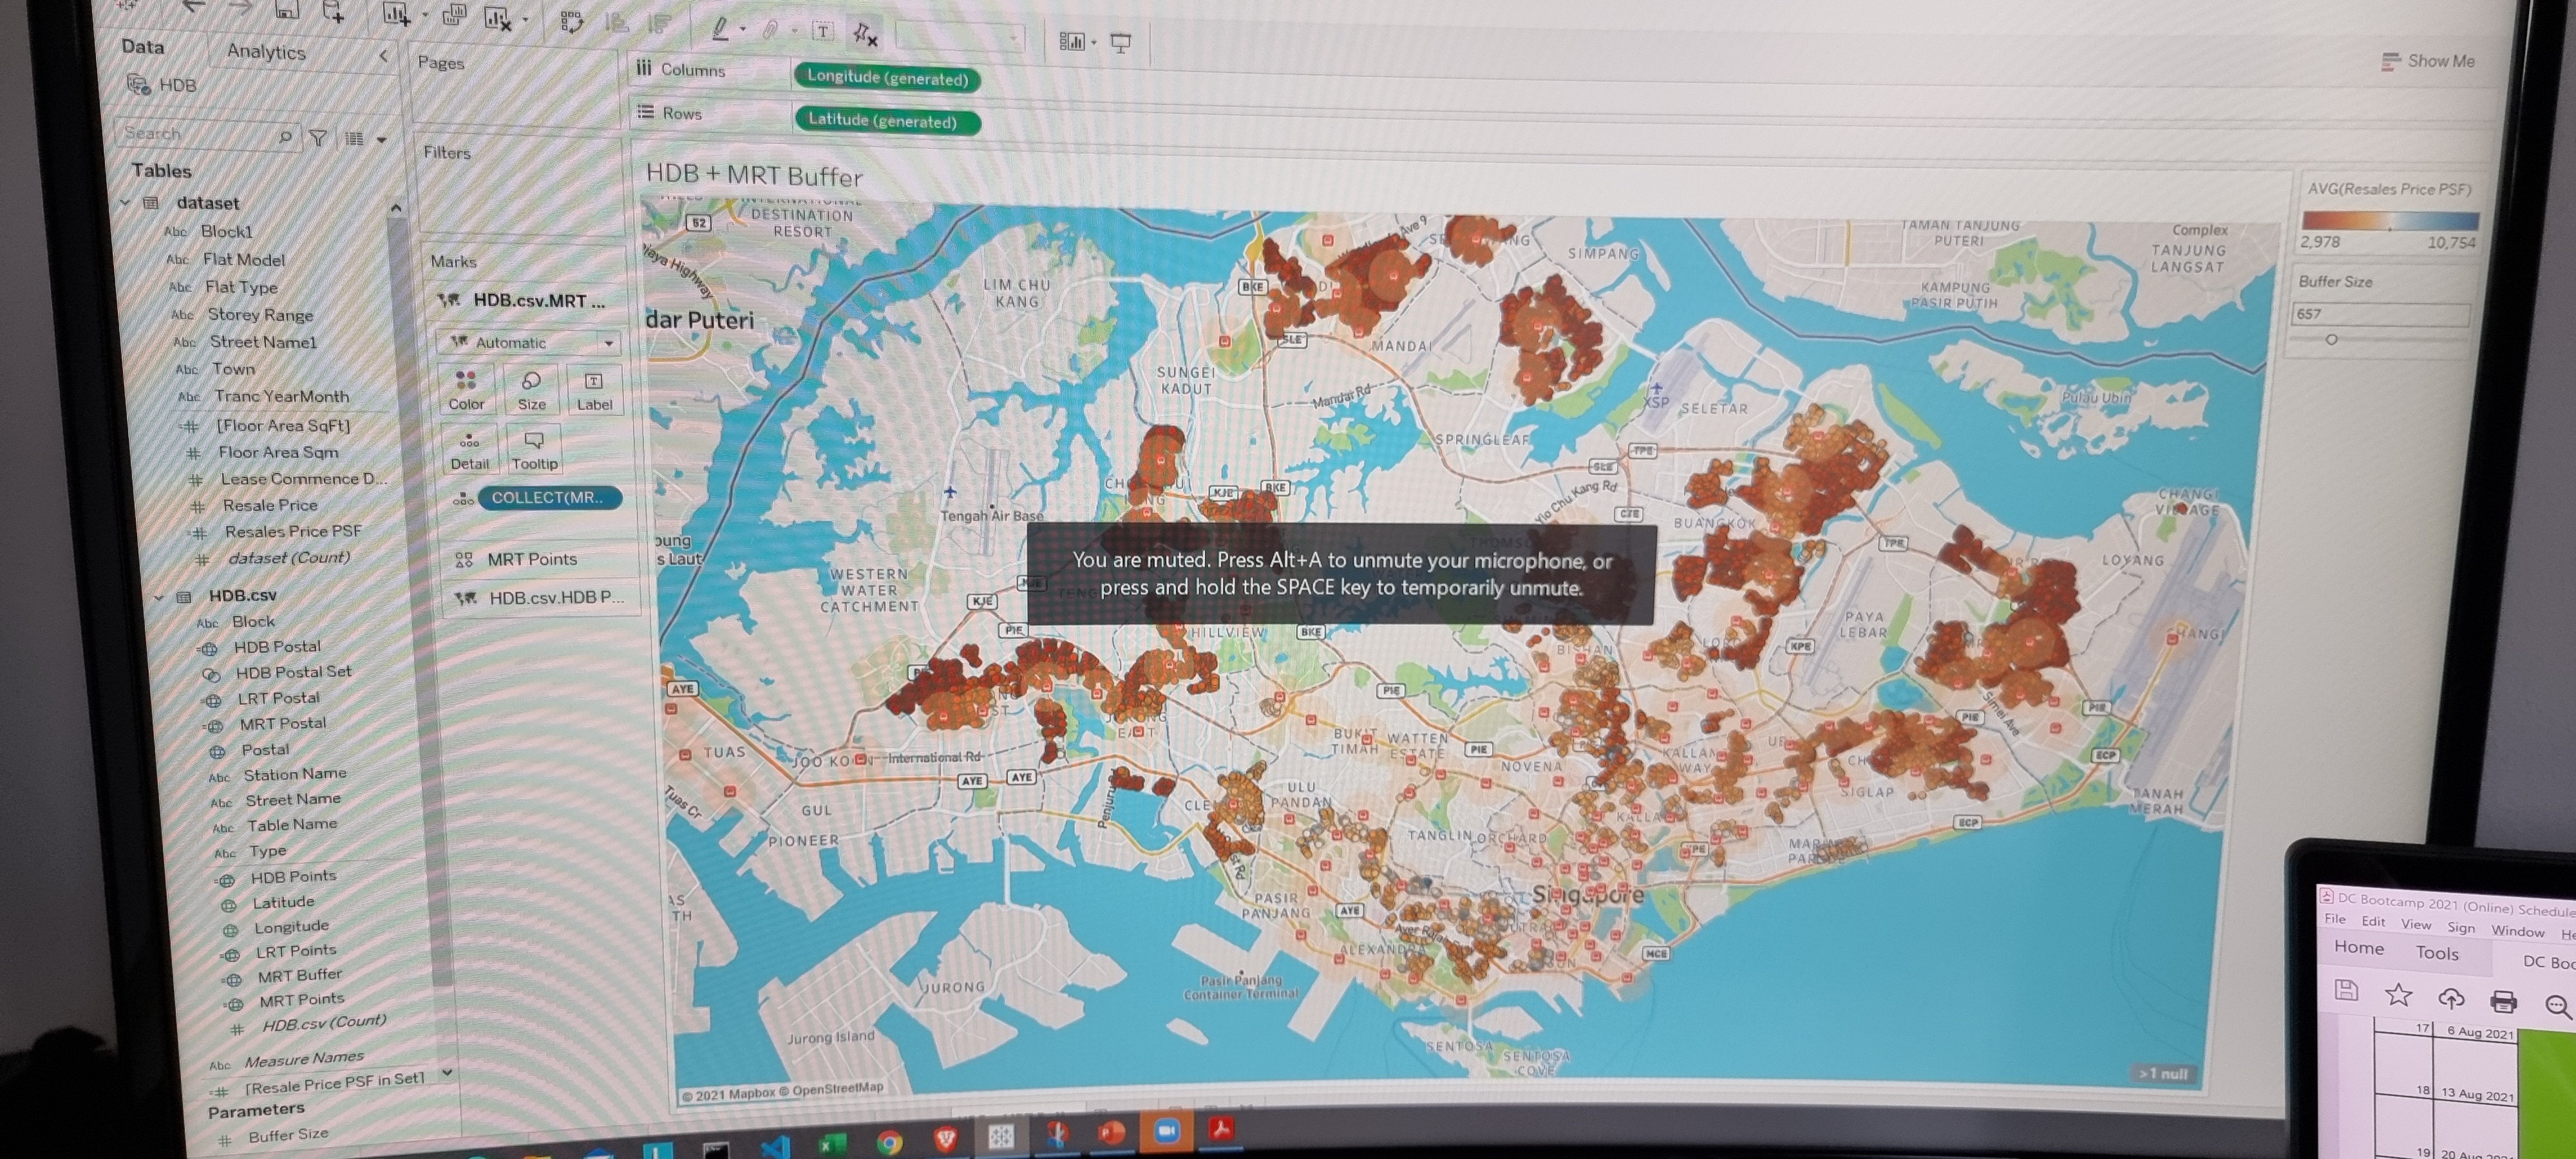Click the COLLECT(MR.. pill on Marks card
Screen dimensions: 2576x1159
point(550,498)
